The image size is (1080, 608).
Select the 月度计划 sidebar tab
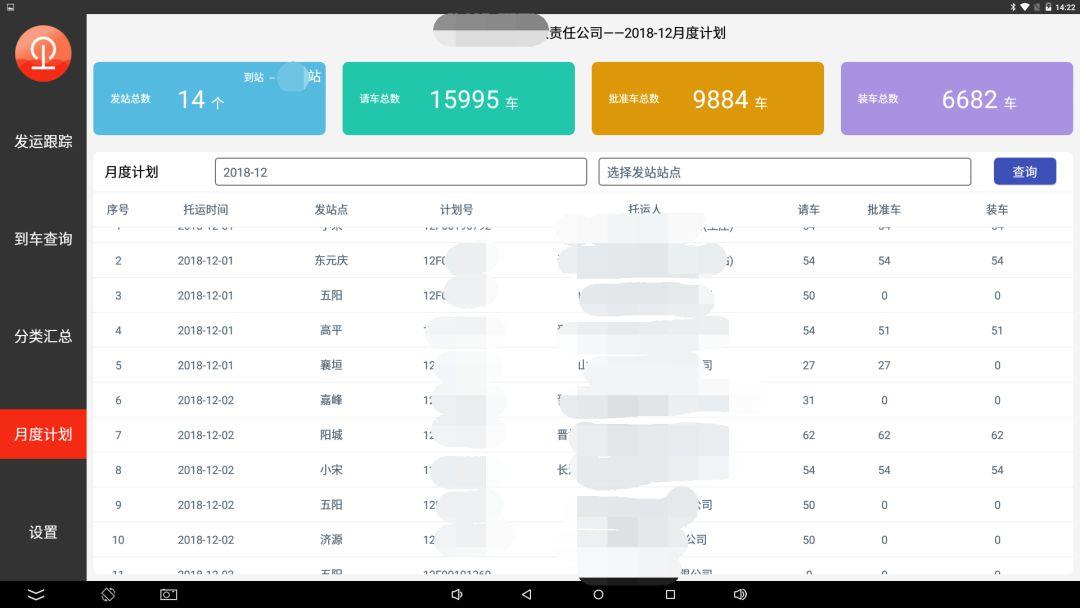pos(43,434)
